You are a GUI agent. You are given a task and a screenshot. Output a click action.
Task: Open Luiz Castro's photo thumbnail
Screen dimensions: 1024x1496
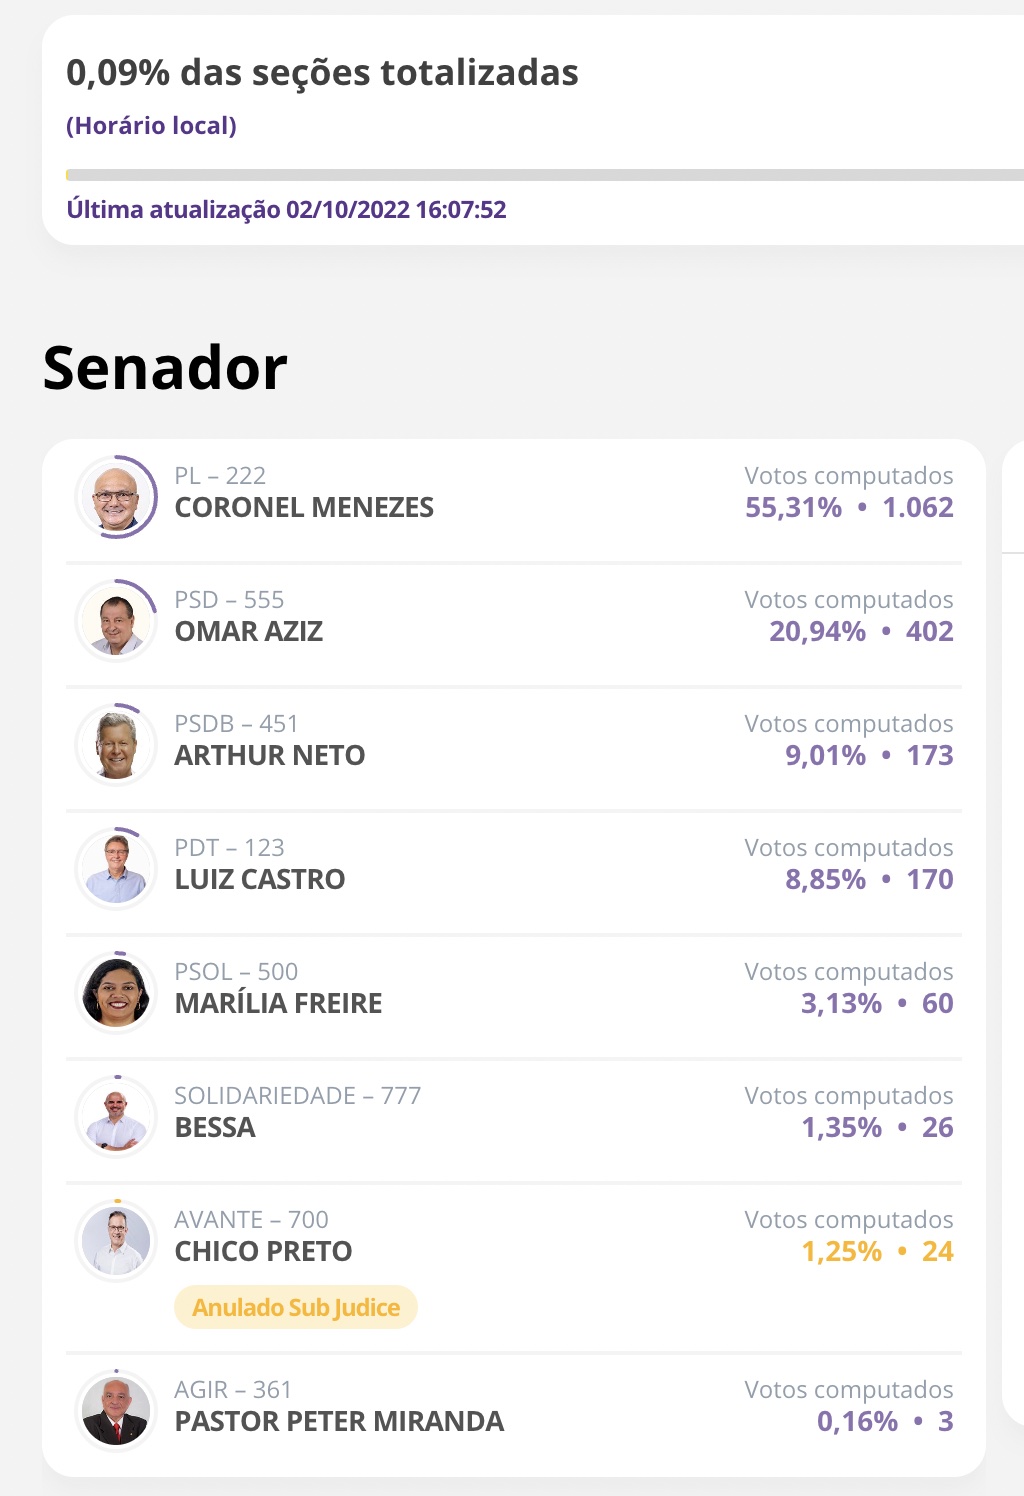pos(115,869)
